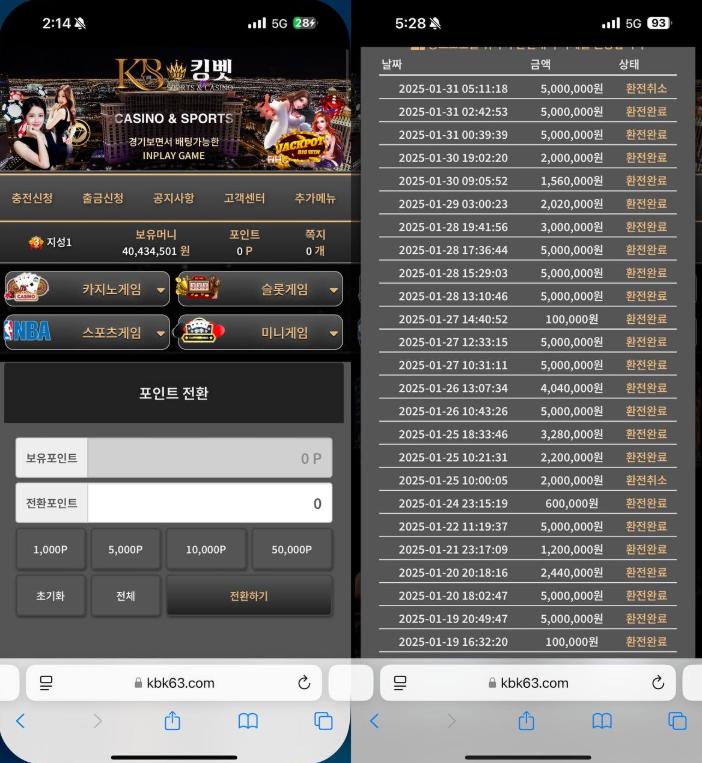Tap the page settings icon in right address bar

coord(400,683)
